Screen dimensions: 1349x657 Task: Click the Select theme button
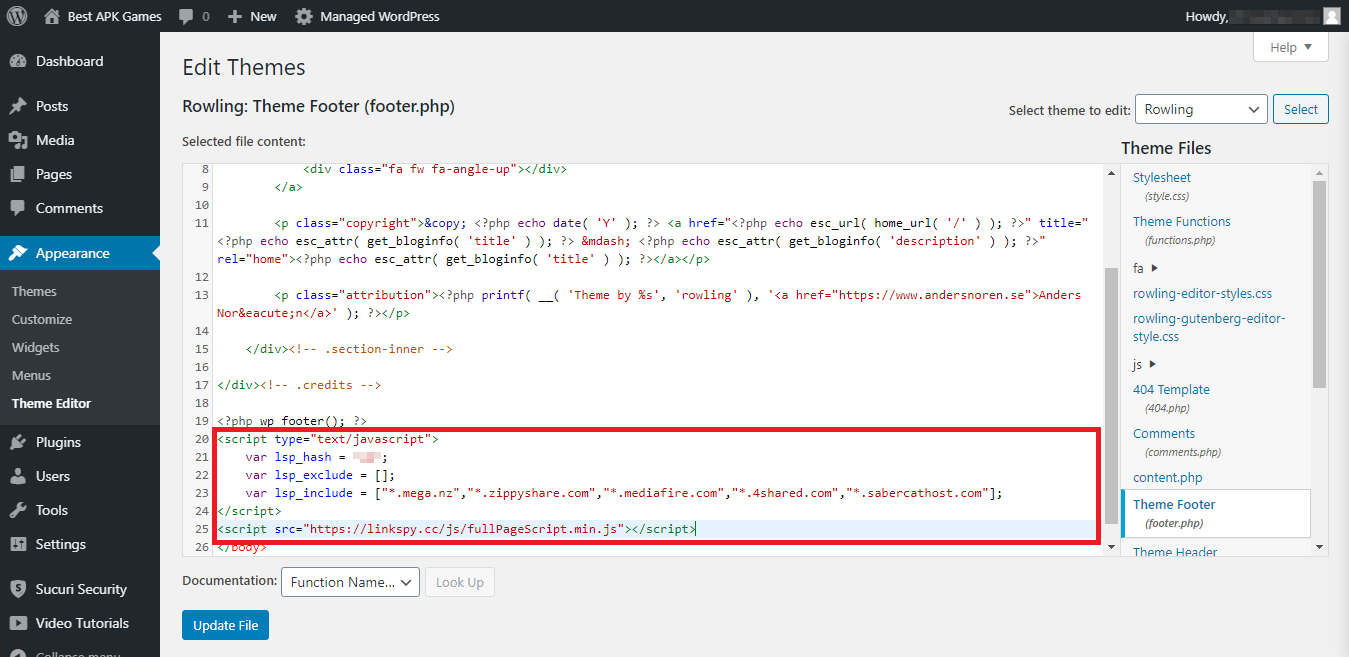pos(1301,109)
